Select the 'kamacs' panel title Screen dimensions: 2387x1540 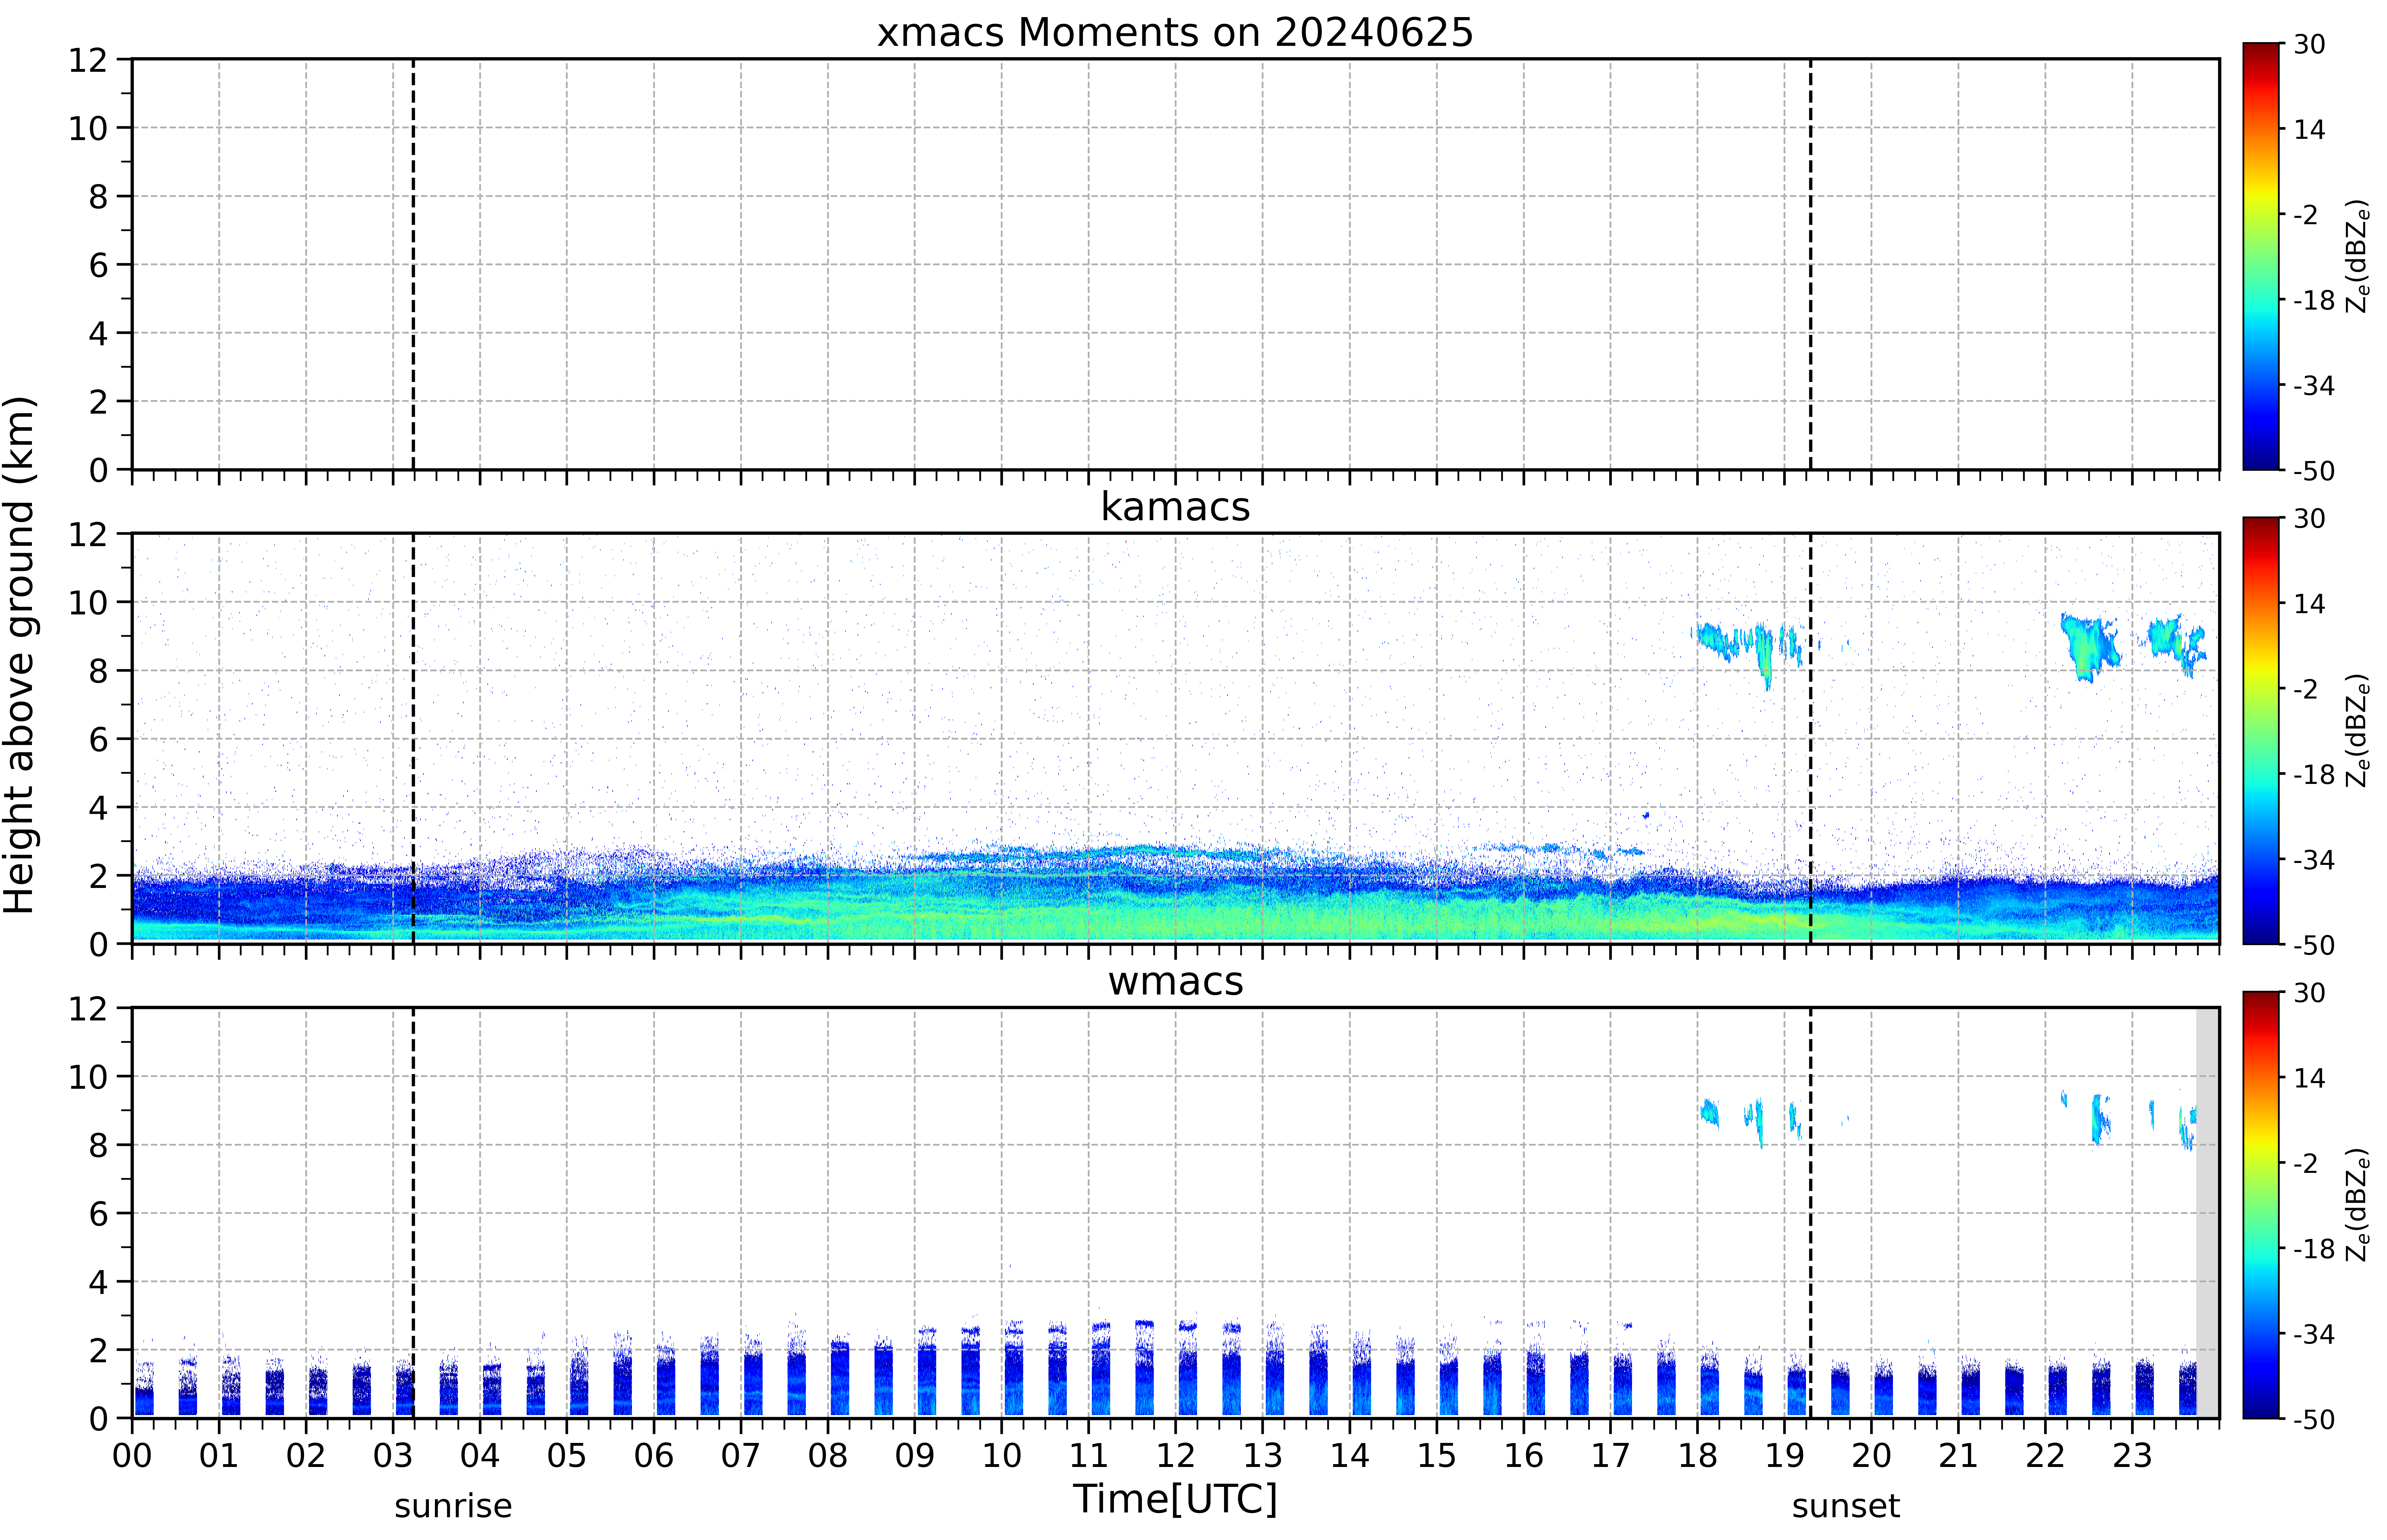coord(1175,507)
